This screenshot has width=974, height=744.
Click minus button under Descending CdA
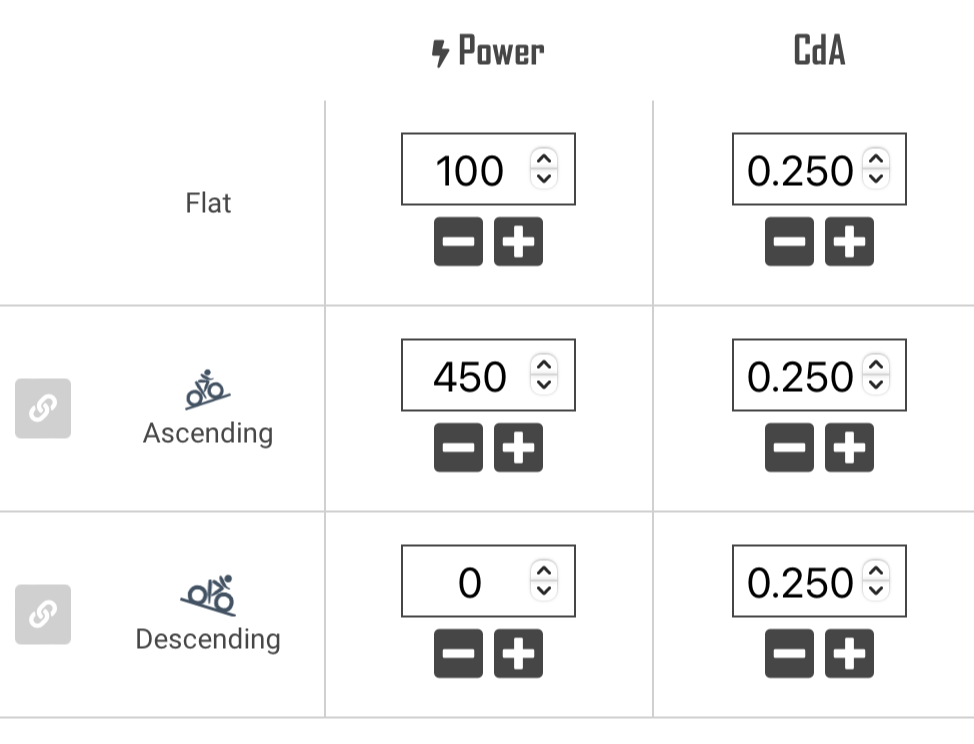click(x=789, y=654)
